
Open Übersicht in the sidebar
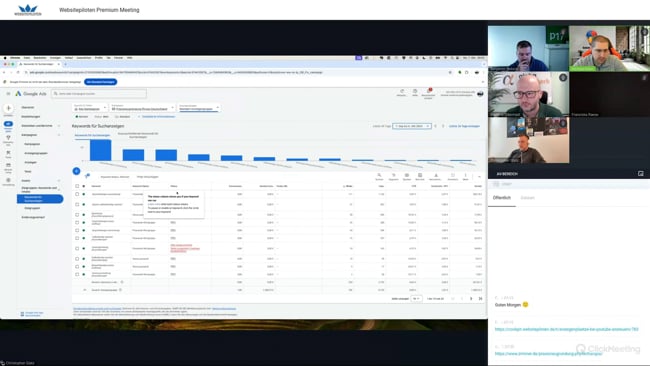[x=28, y=107]
